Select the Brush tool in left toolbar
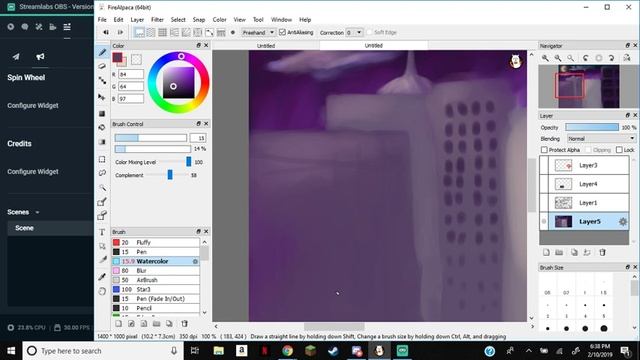Screen dimensions: 640x360 pyautogui.click(x=102, y=52)
